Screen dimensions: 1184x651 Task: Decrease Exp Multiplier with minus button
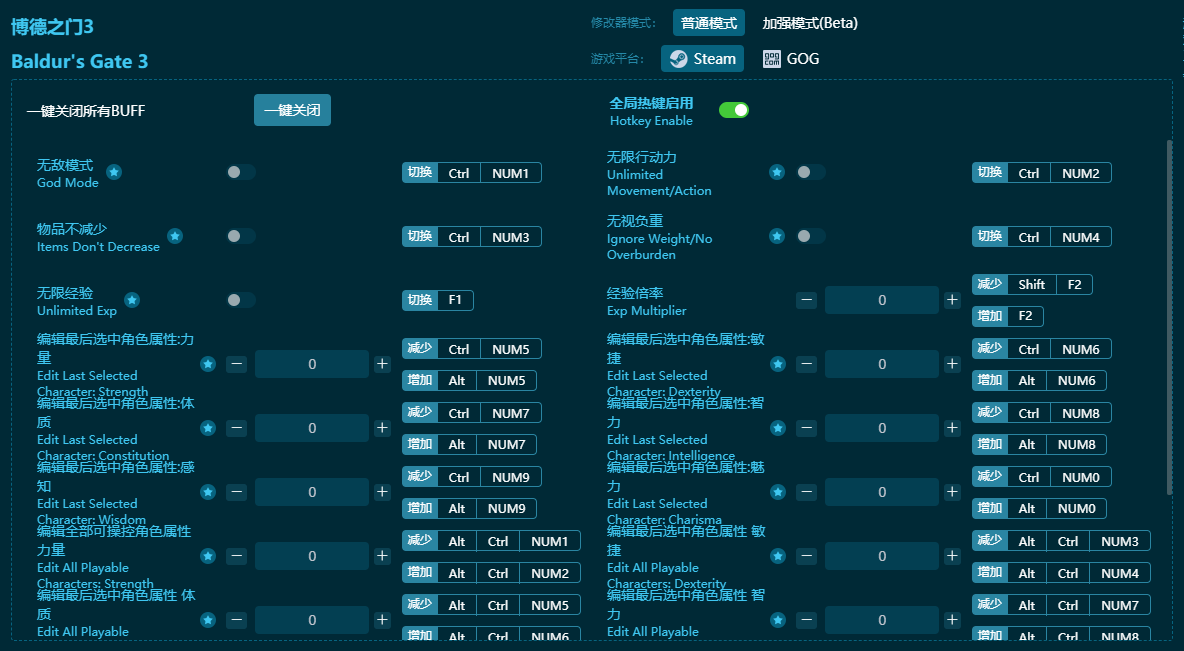(806, 300)
